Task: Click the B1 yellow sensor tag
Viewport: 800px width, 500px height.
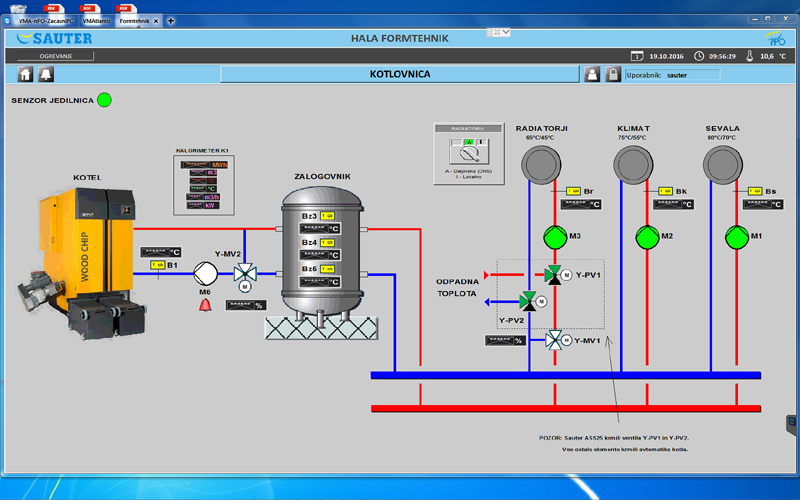Action: click(158, 265)
